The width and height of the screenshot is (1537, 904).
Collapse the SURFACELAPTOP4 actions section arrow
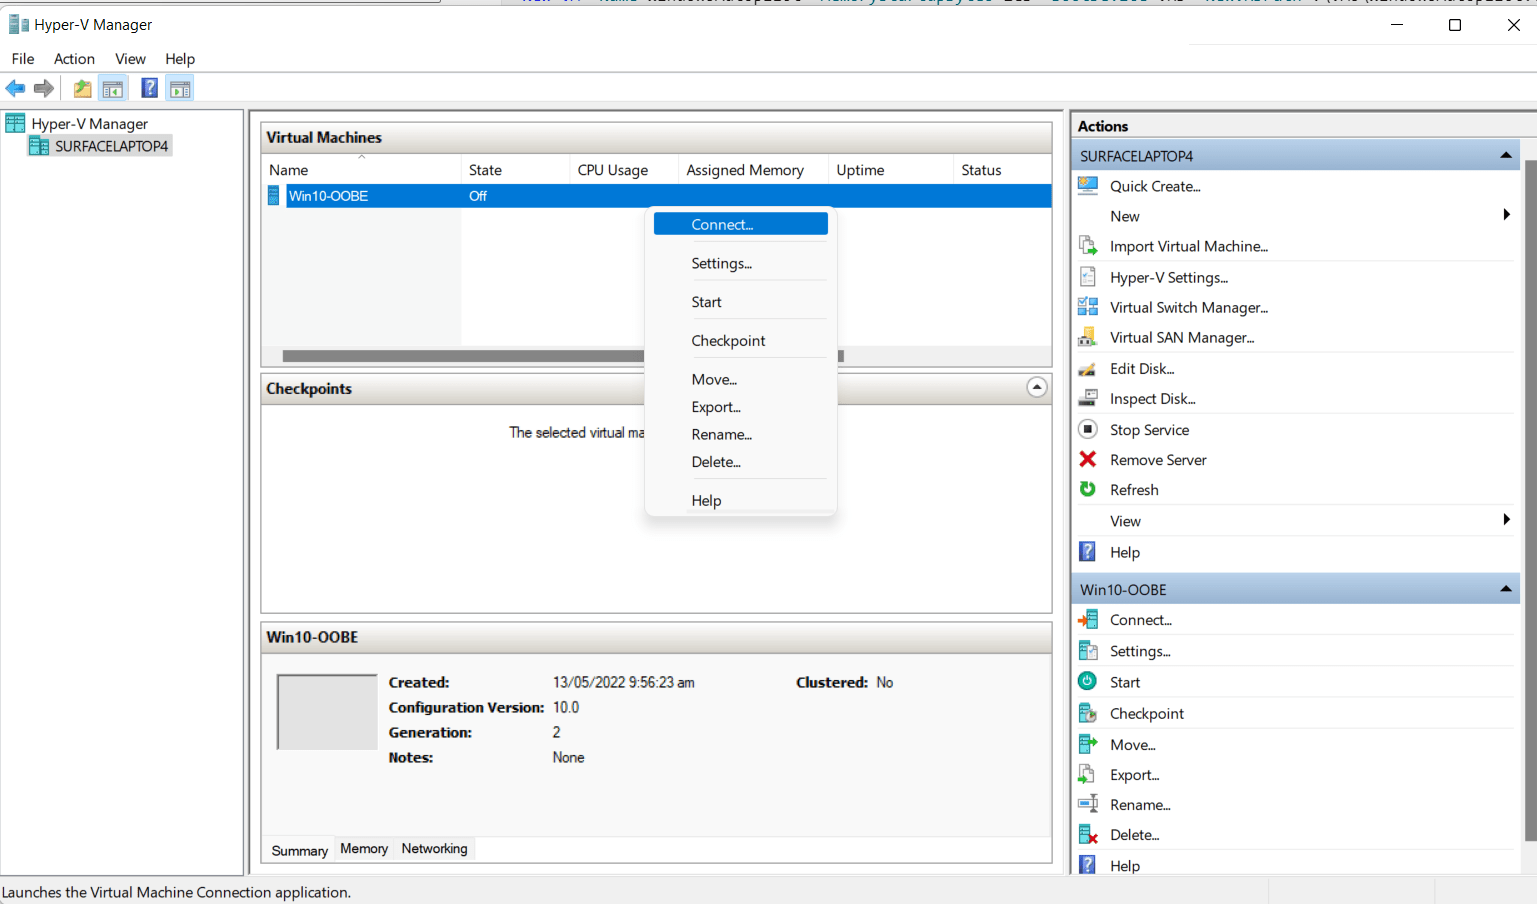[x=1505, y=155]
